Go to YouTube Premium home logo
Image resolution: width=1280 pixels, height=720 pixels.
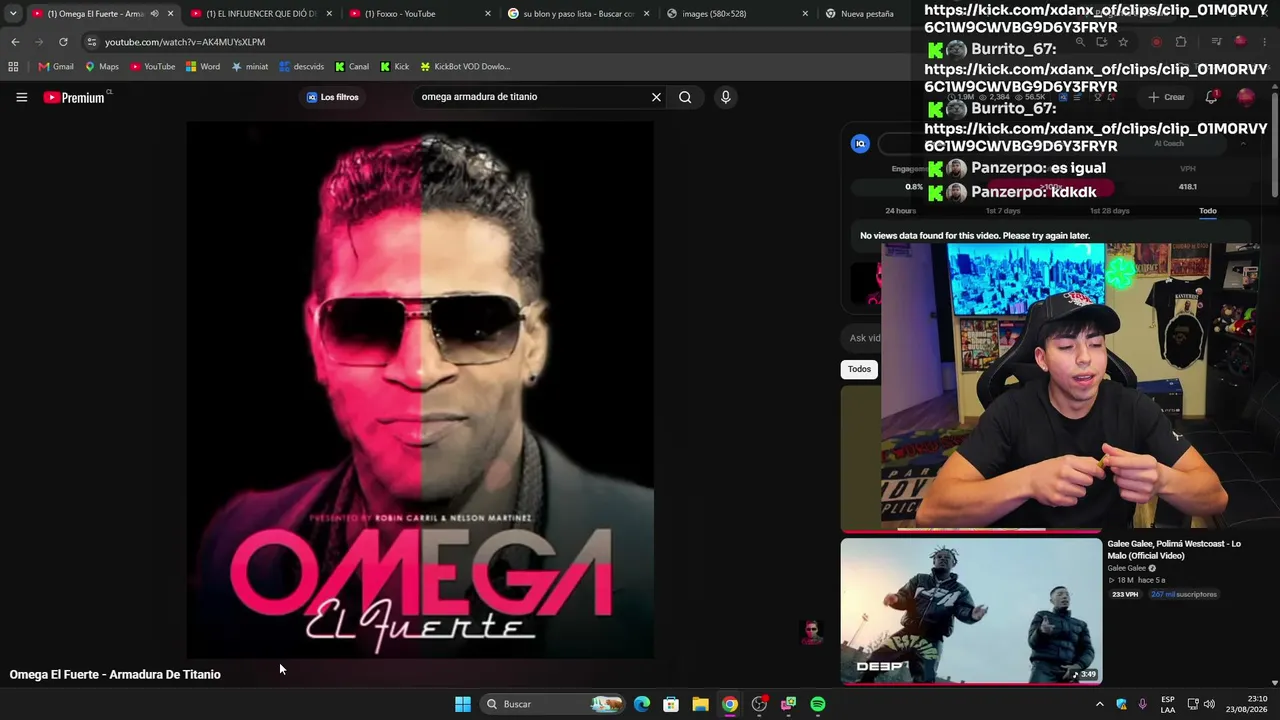[74, 97]
